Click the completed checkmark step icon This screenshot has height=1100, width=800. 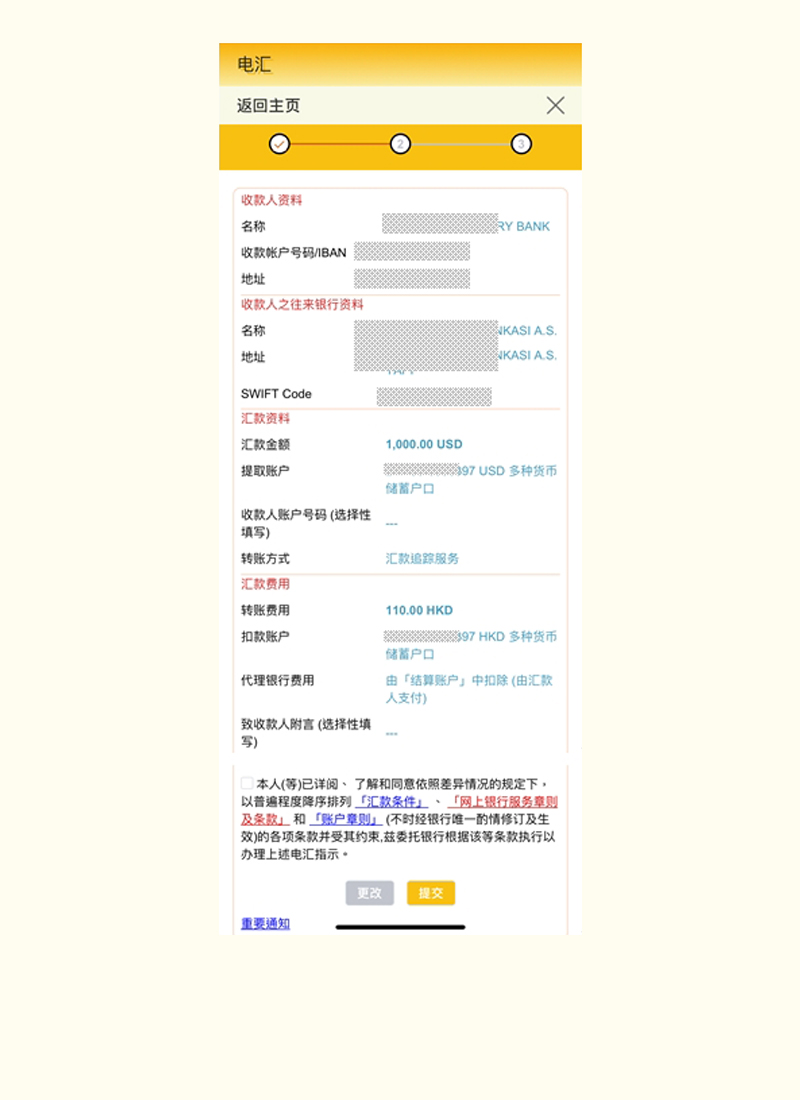click(280, 143)
